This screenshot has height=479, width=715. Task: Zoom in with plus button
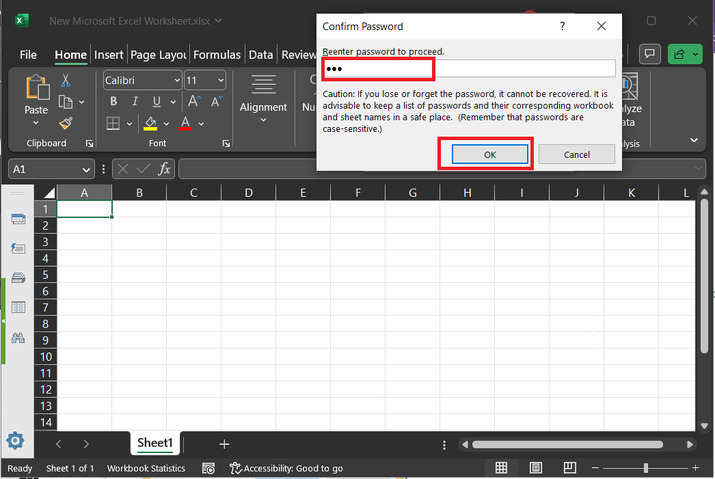(695, 468)
